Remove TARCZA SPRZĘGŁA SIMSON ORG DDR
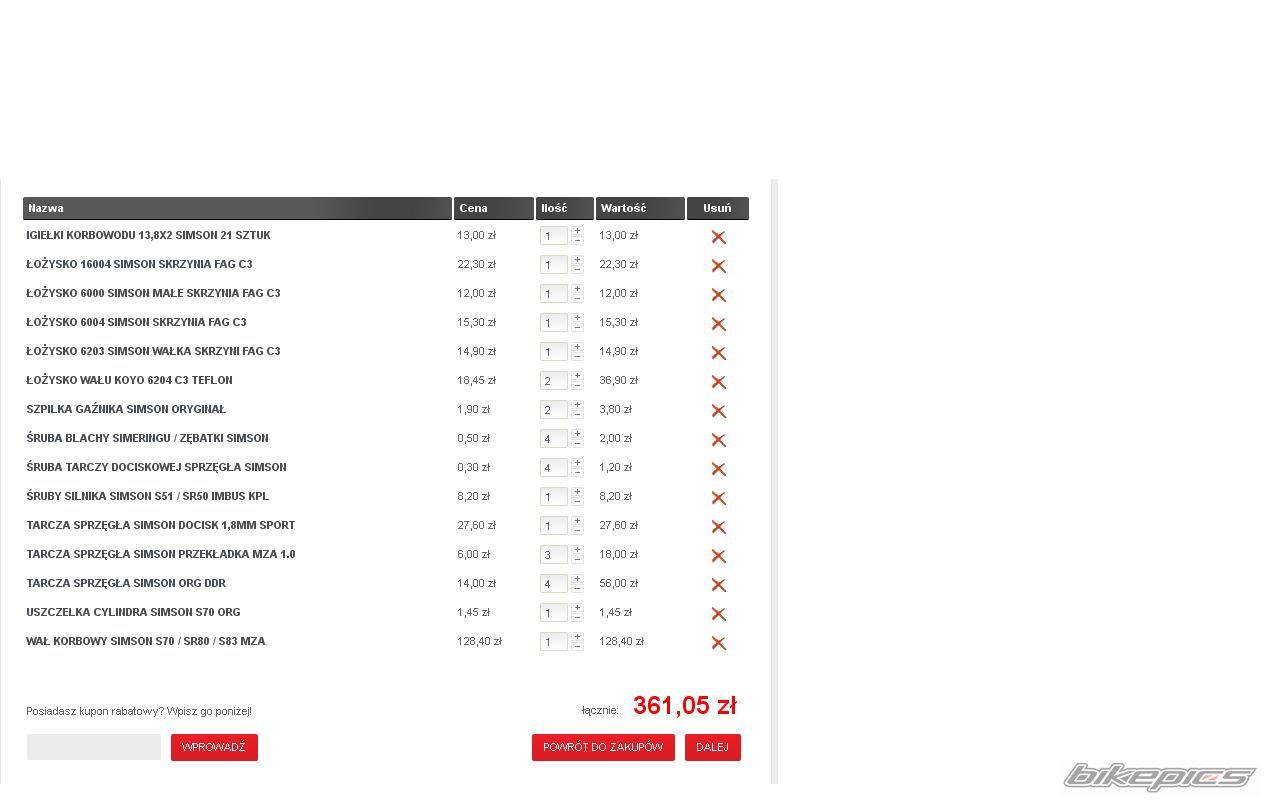This screenshot has width=1280, height=800. (x=718, y=585)
